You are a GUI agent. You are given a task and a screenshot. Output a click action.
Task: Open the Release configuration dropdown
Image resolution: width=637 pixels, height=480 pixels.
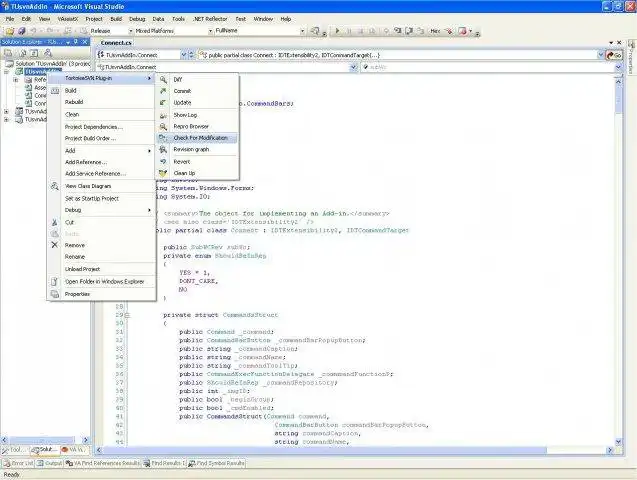pos(131,31)
